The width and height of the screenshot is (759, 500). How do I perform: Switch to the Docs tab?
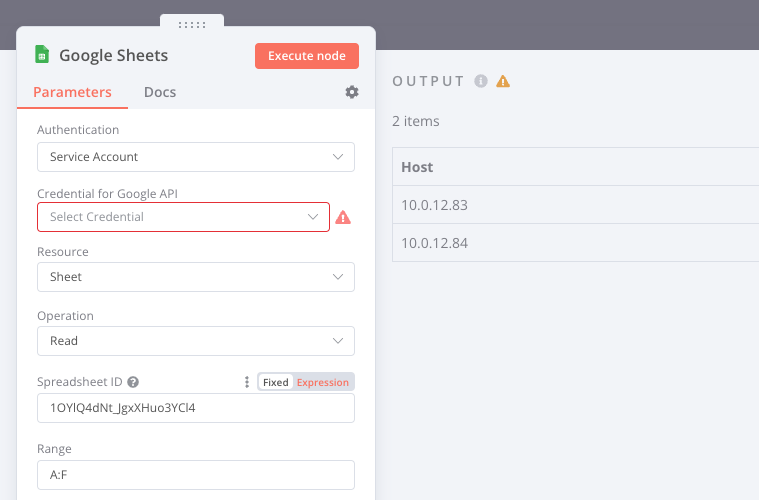click(x=160, y=92)
